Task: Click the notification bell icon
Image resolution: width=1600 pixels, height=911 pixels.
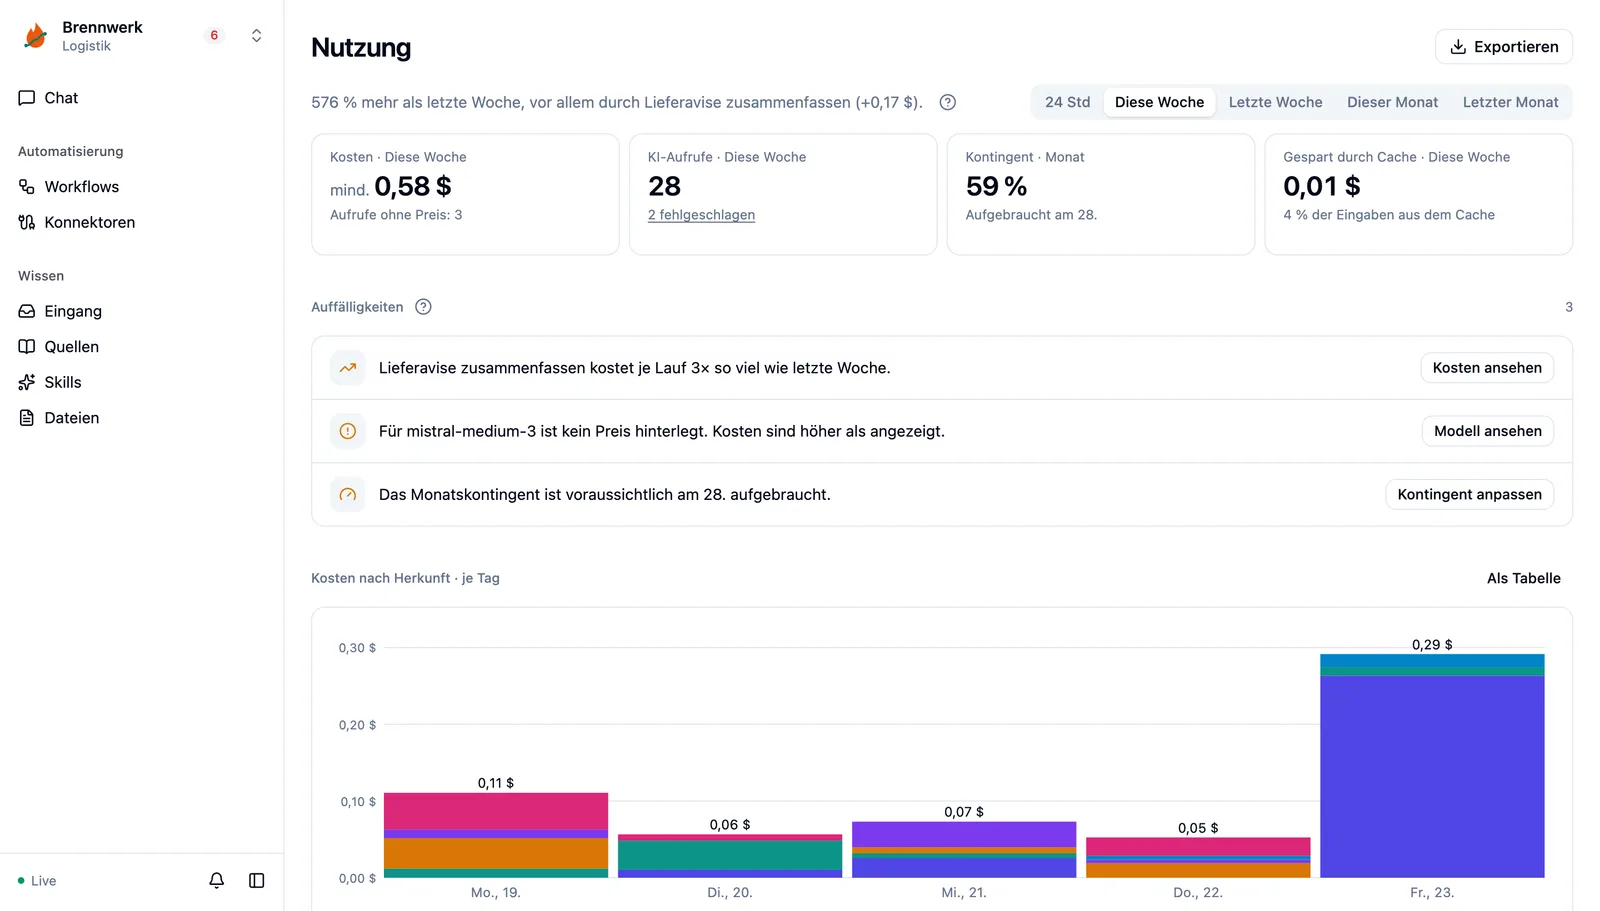Action: point(216,880)
